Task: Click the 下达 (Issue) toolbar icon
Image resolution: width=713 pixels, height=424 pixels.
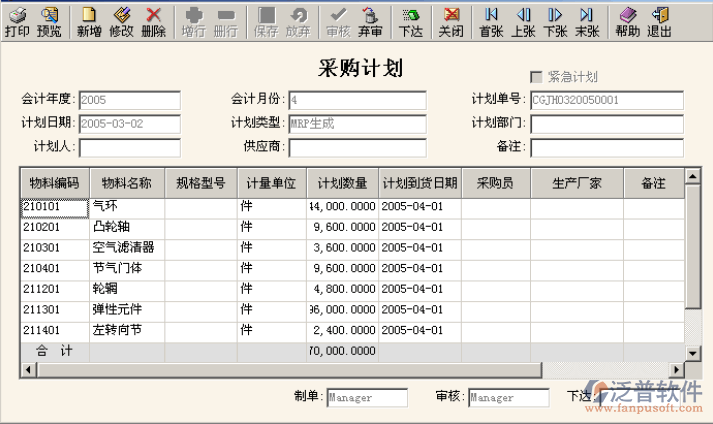Action: click(411, 21)
